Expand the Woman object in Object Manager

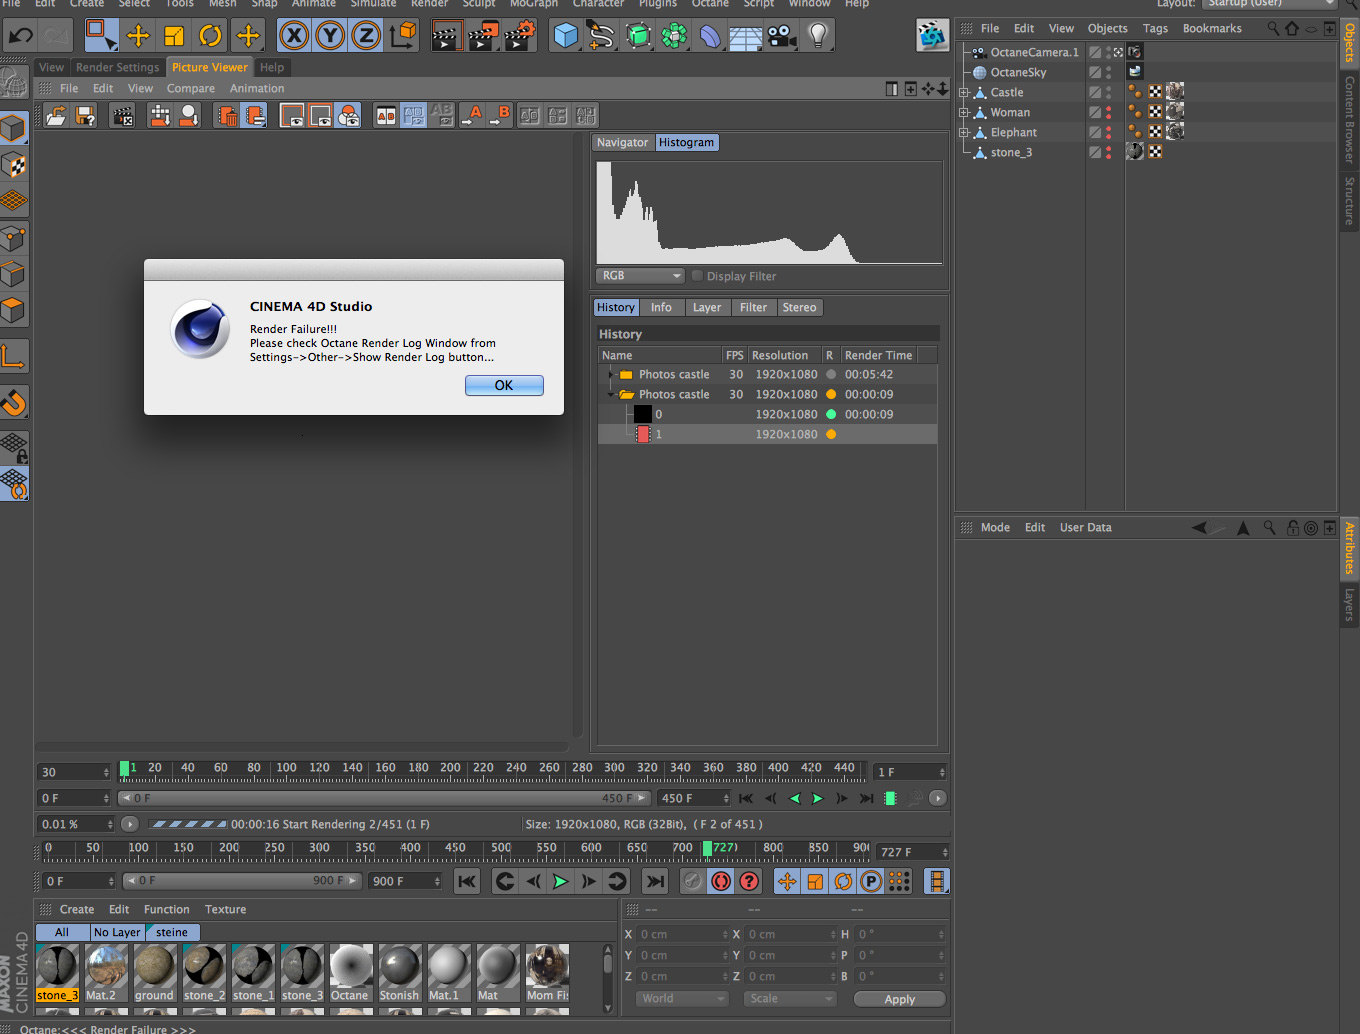click(964, 112)
